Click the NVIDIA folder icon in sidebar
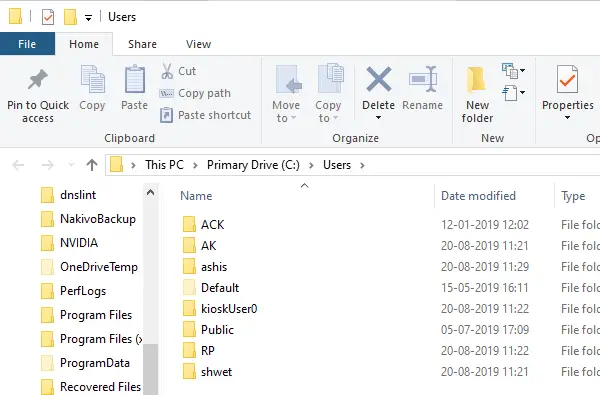The height and width of the screenshot is (395, 600). [47, 243]
